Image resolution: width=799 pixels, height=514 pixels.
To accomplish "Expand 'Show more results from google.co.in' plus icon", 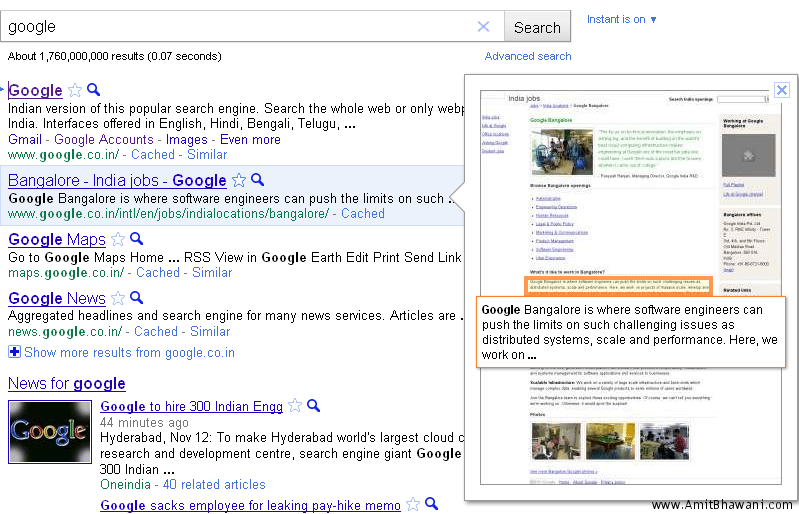I will tap(14, 351).
